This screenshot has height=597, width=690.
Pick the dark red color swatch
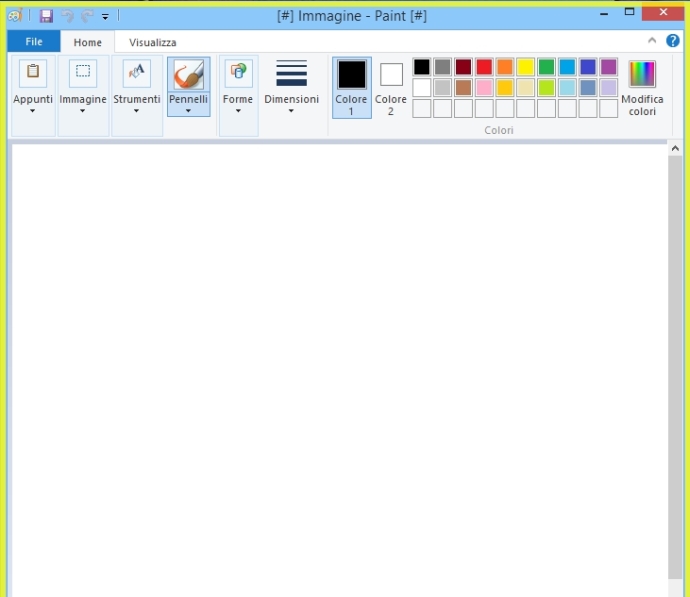tap(463, 67)
